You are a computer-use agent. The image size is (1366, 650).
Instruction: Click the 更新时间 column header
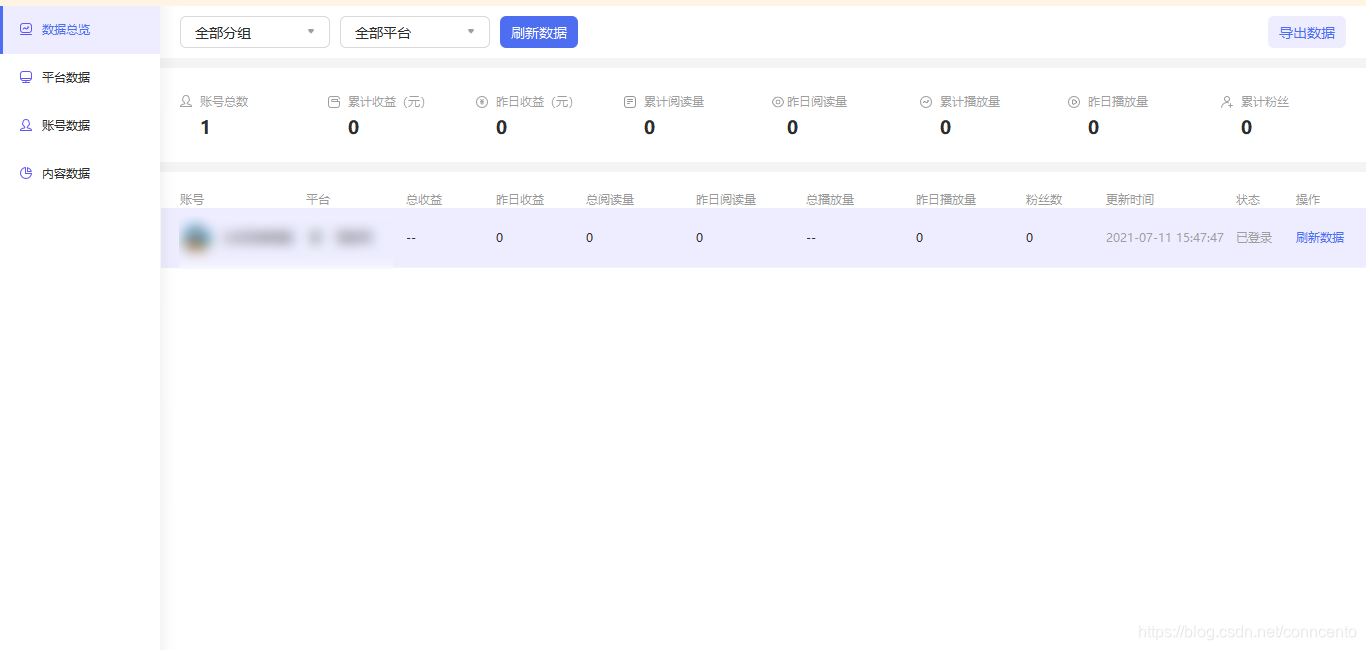pos(1130,200)
